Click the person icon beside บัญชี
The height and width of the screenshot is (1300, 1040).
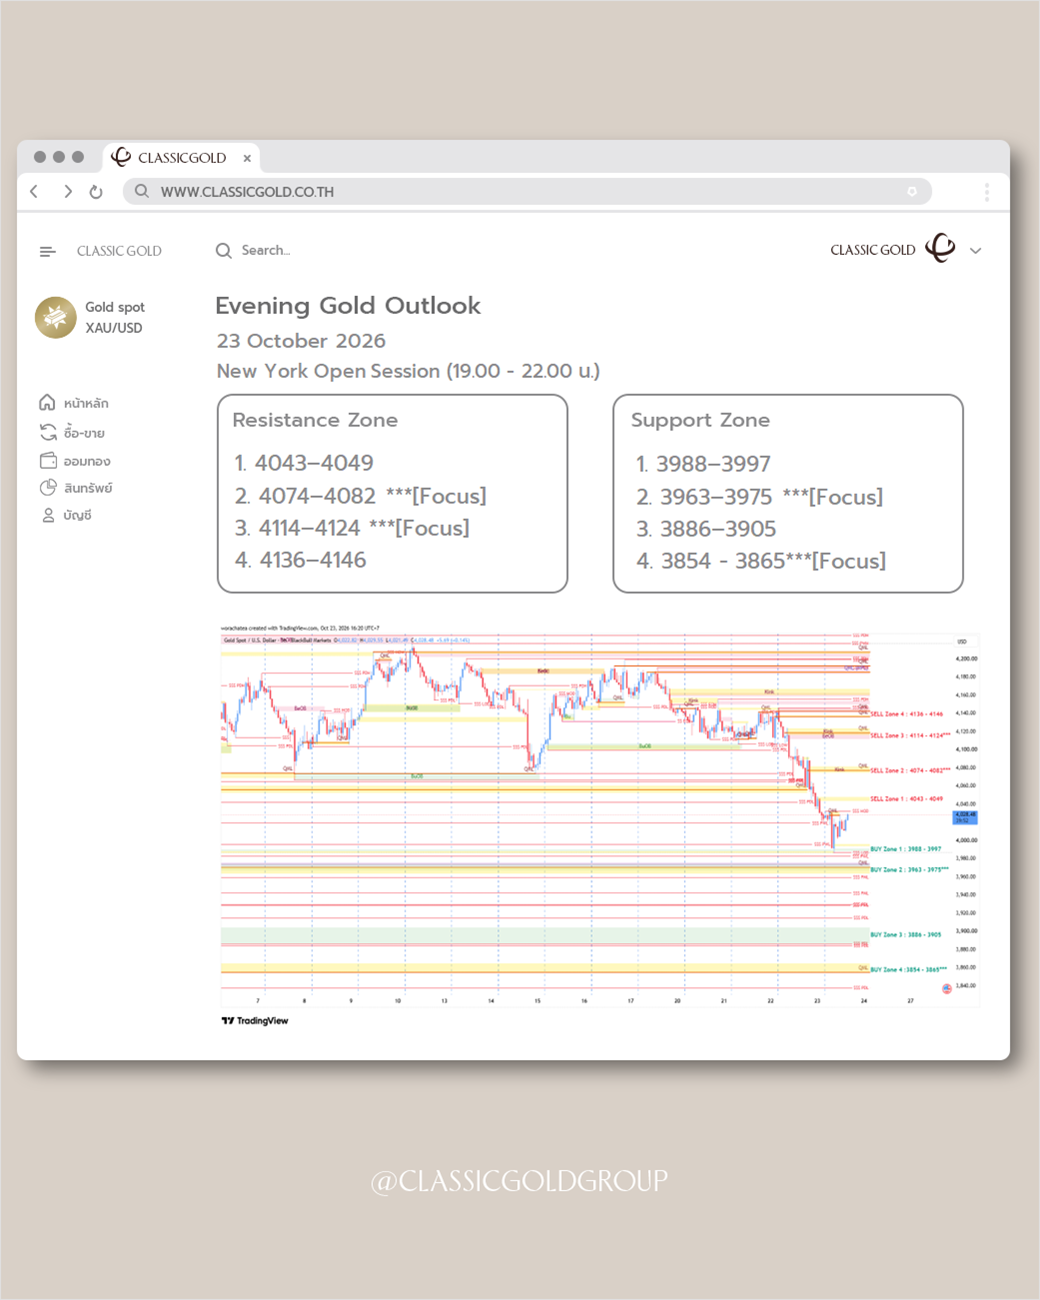(48, 515)
